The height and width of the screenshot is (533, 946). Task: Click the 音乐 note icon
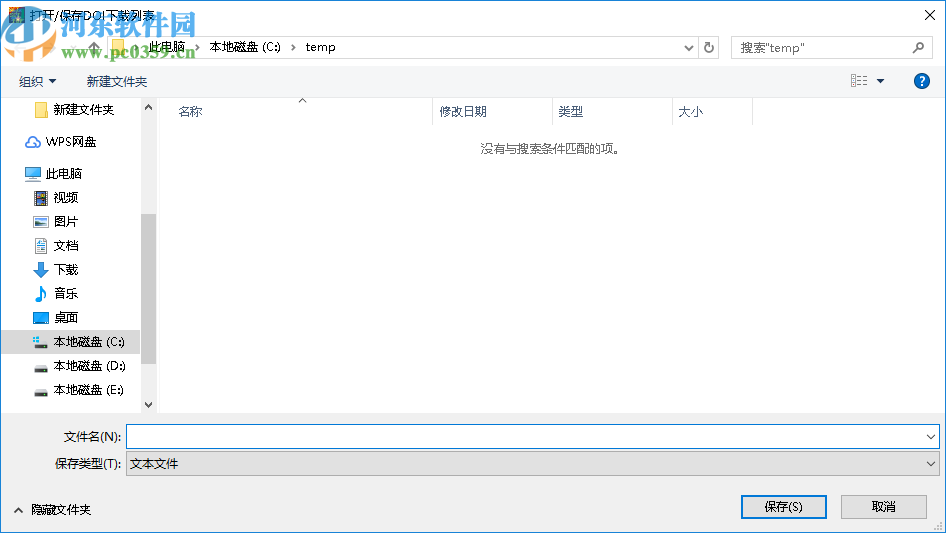point(40,294)
